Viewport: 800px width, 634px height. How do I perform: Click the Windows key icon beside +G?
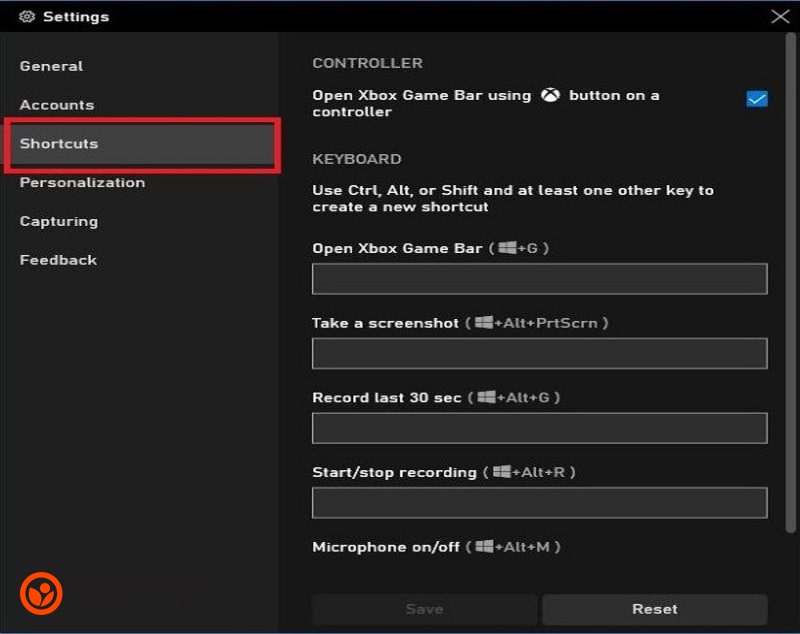coord(507,248)
